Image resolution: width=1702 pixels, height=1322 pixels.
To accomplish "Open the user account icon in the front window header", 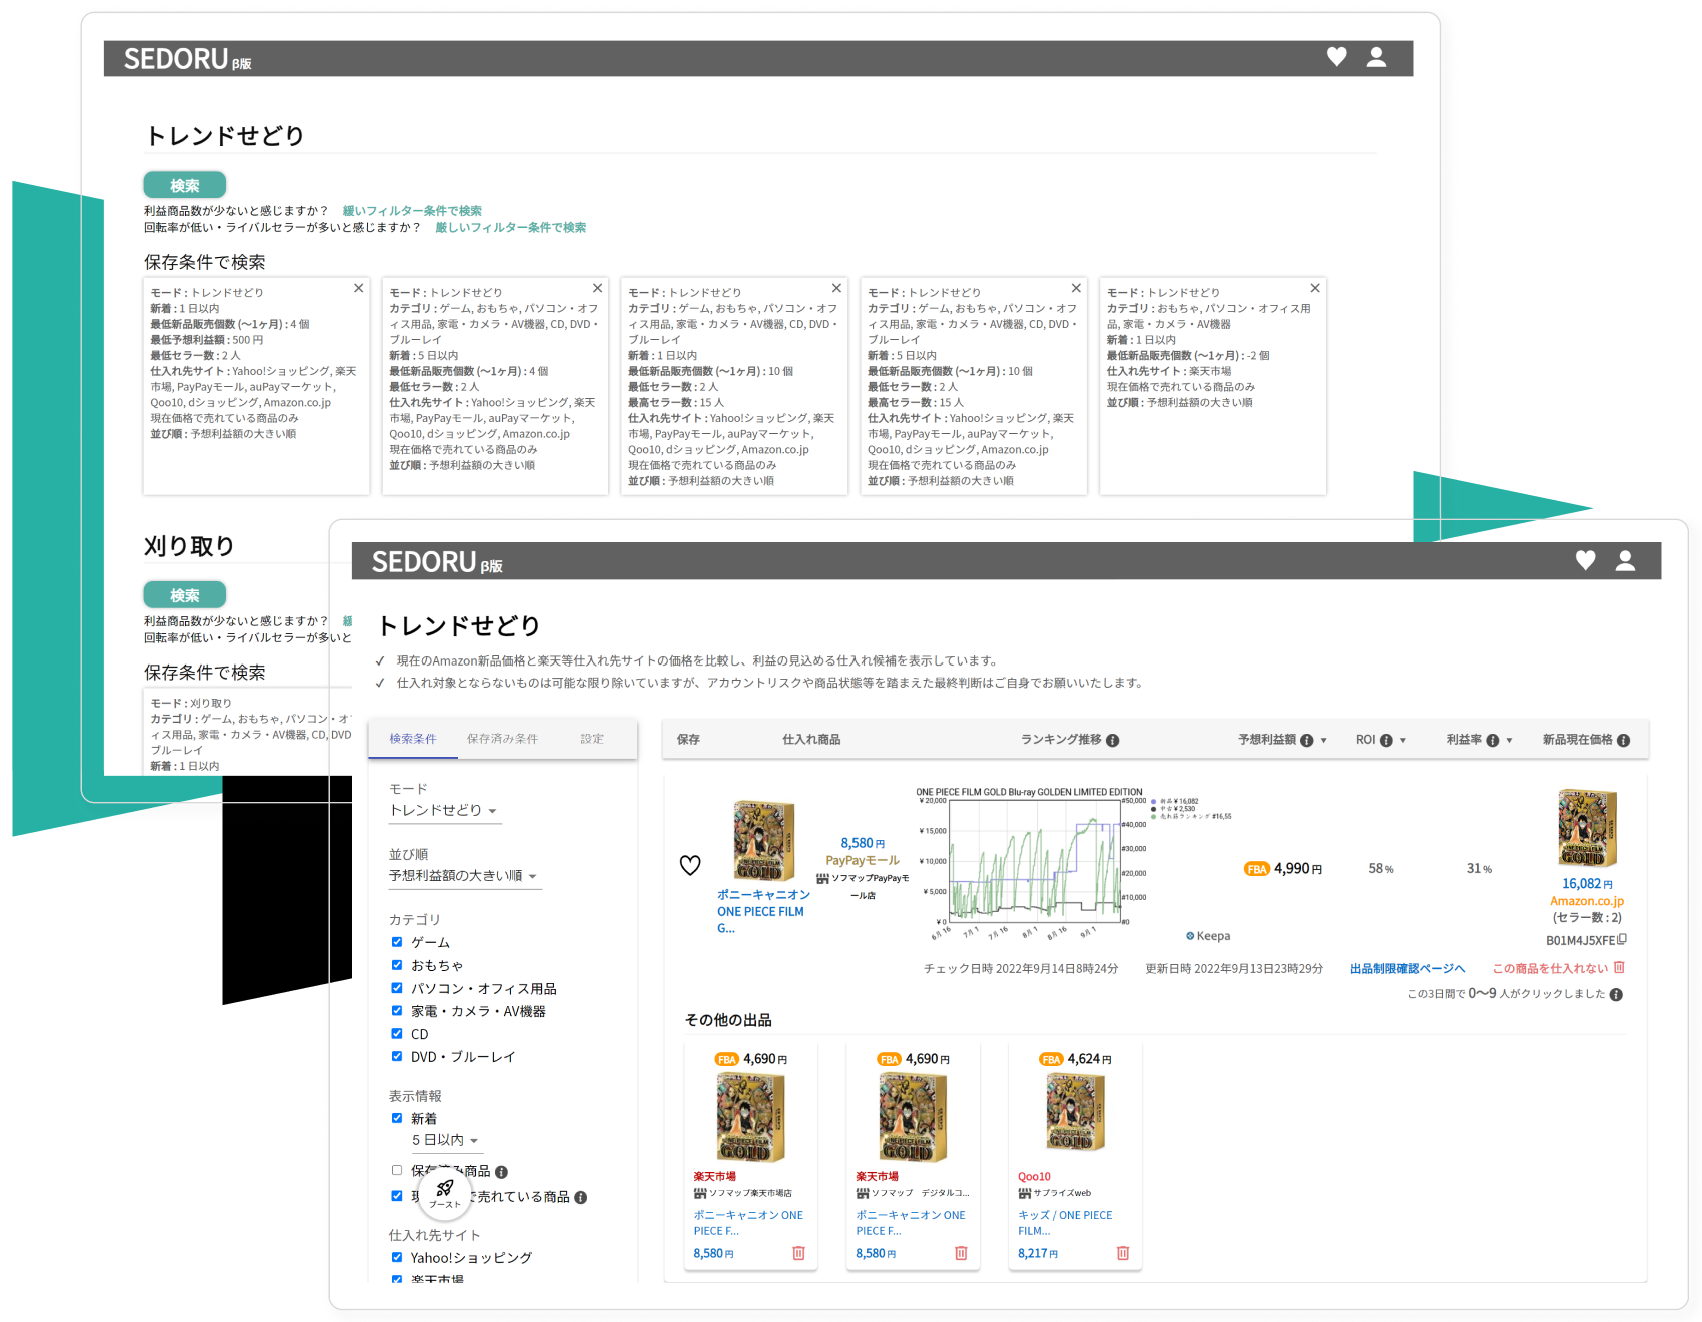I will pos(1626,561).
